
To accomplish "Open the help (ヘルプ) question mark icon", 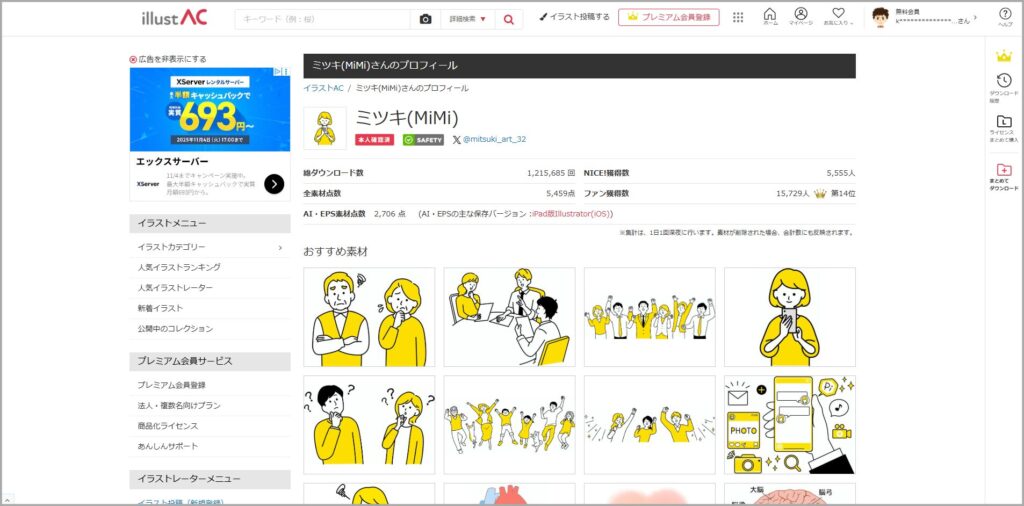I will 1004,16.
